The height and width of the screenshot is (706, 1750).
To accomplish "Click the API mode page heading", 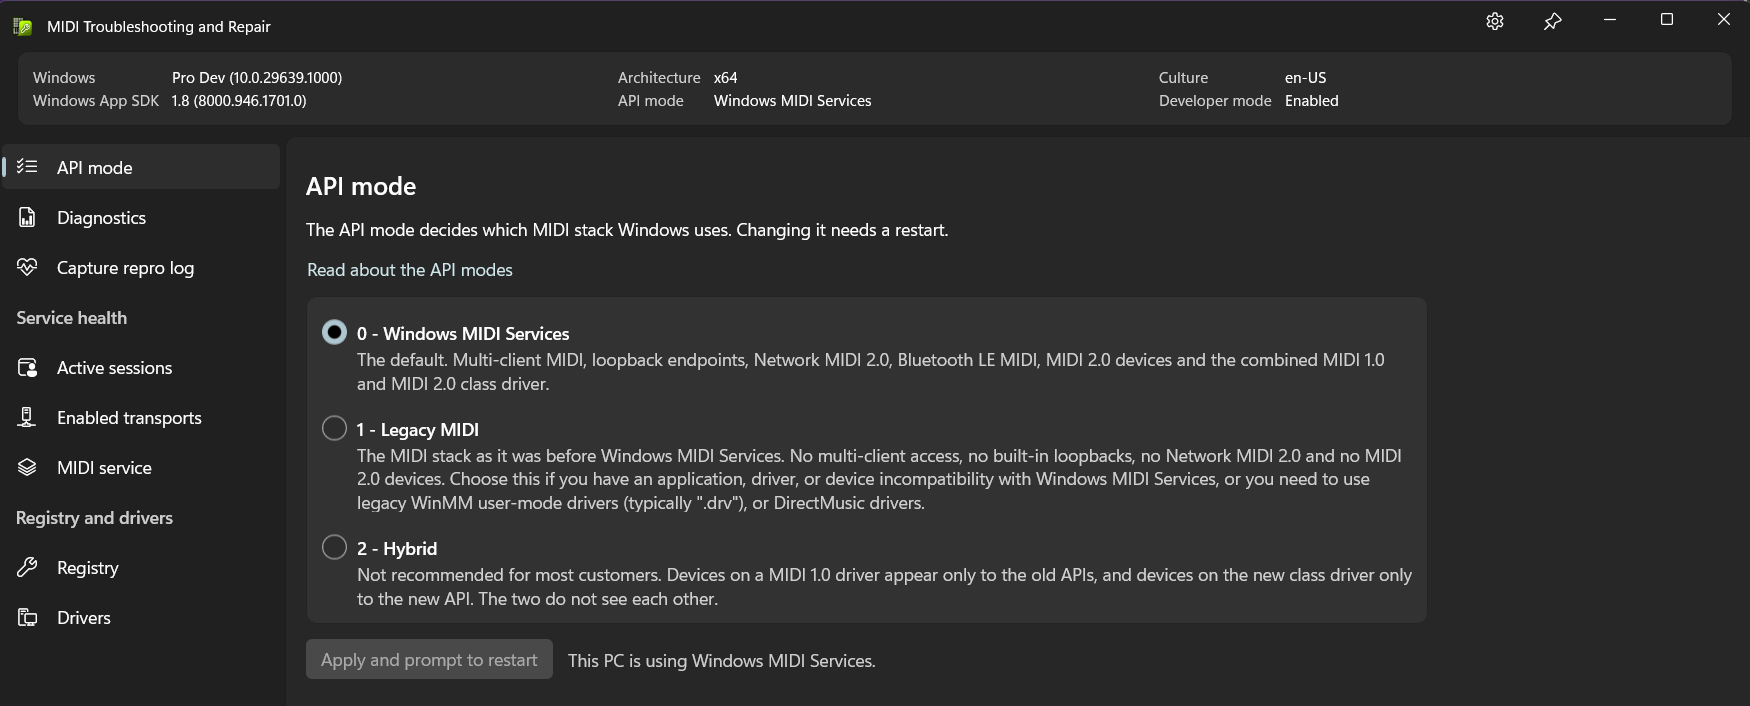I will coord(361,186).
